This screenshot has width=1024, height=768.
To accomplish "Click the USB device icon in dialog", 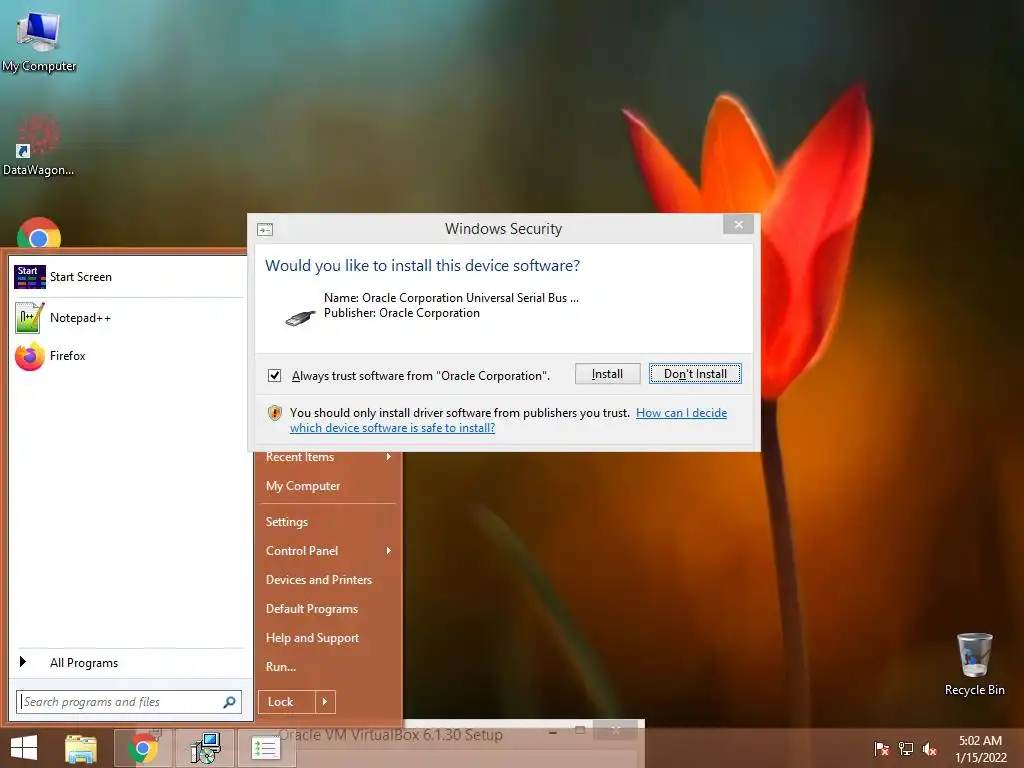I will point(300,317).
